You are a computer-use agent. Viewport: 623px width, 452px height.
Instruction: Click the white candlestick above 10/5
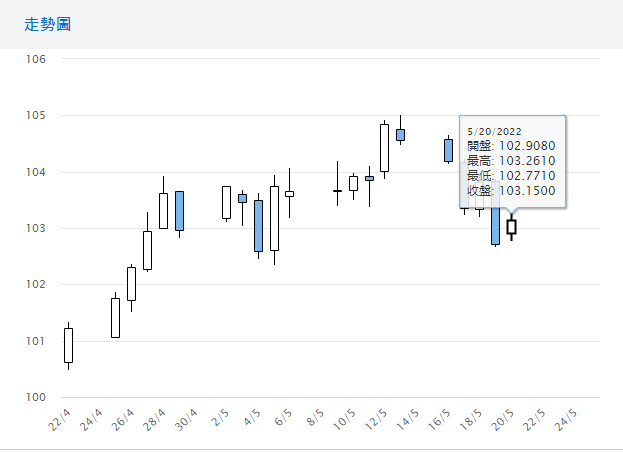click(353, 183)
